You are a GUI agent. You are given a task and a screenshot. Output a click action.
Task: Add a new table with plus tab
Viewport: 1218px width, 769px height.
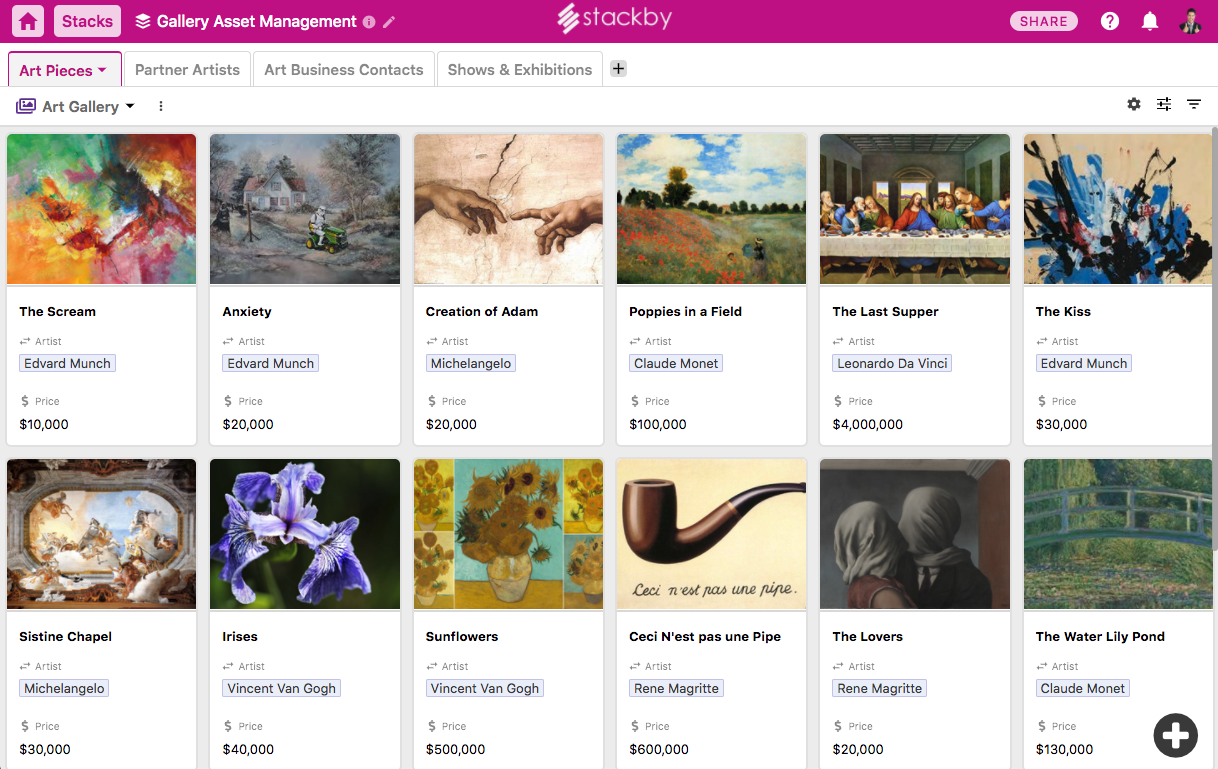pos(618,69)
